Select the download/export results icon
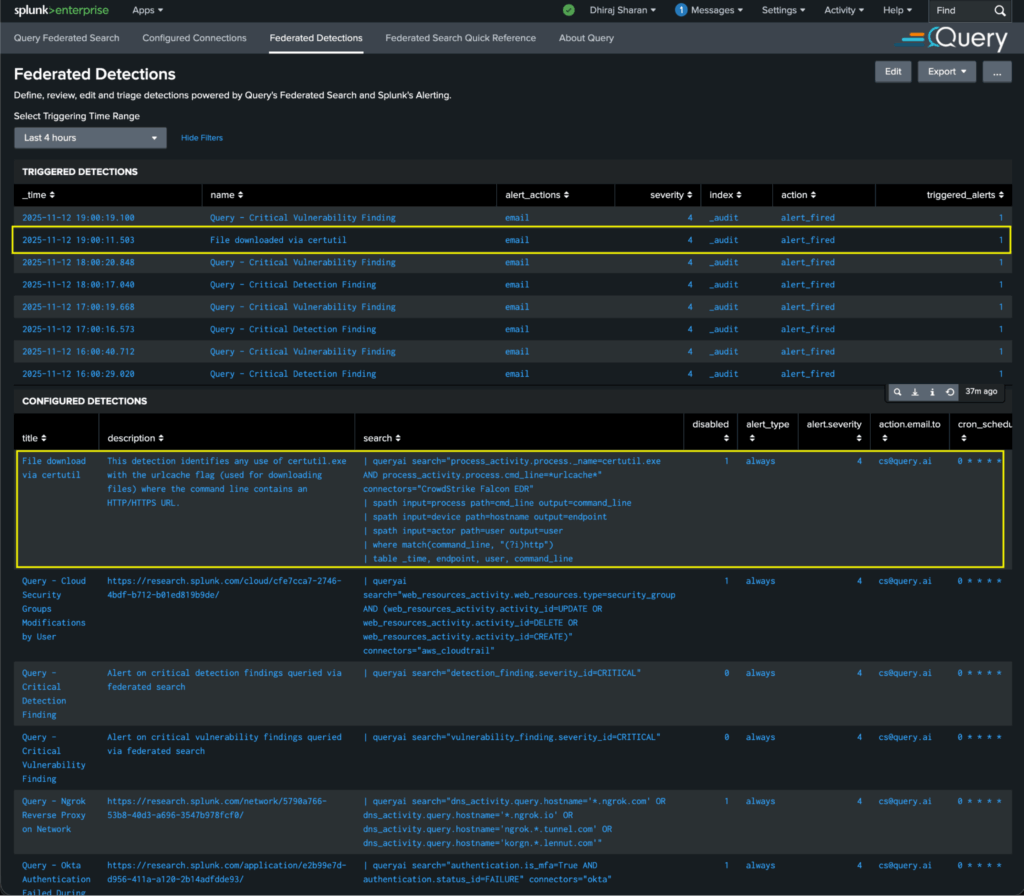 915,392
